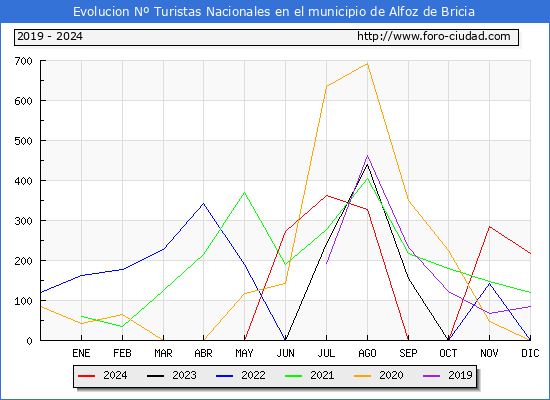This screenshot has height=400, width=550.
Task: Click the 500 y-axis value
Action: 24,141
